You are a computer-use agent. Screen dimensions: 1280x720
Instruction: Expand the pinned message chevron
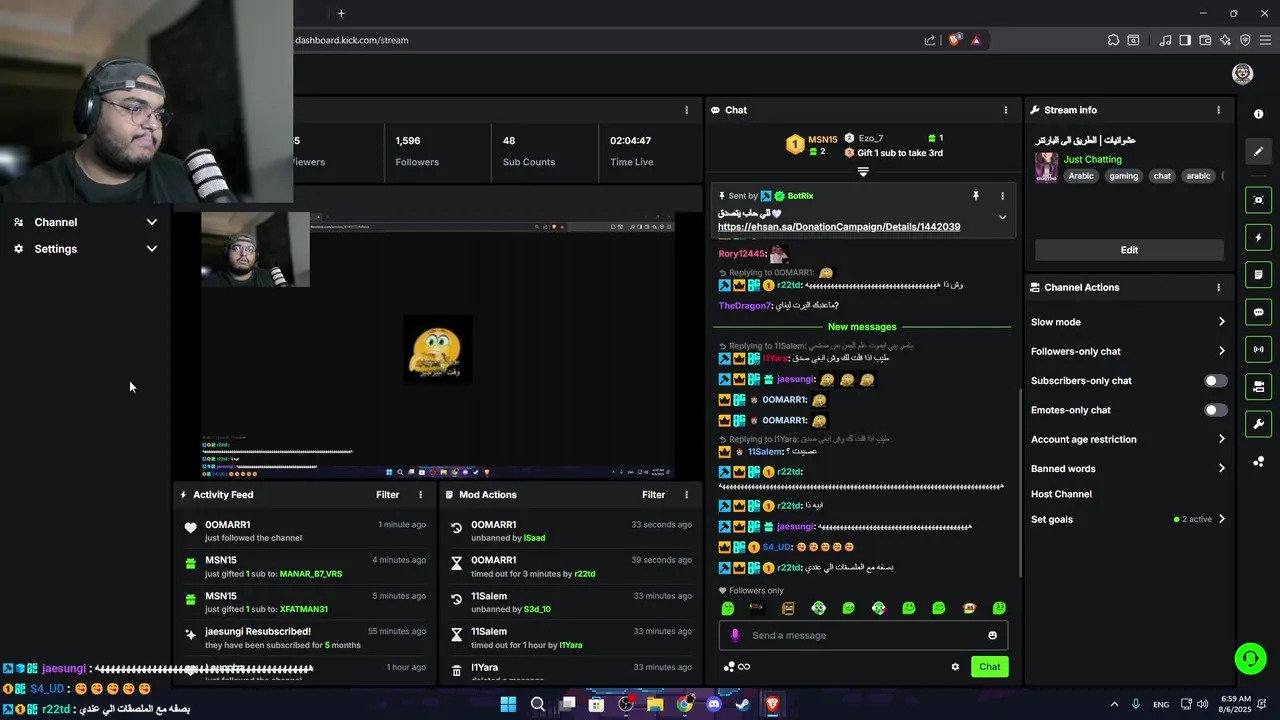(x=1002, y=217)
